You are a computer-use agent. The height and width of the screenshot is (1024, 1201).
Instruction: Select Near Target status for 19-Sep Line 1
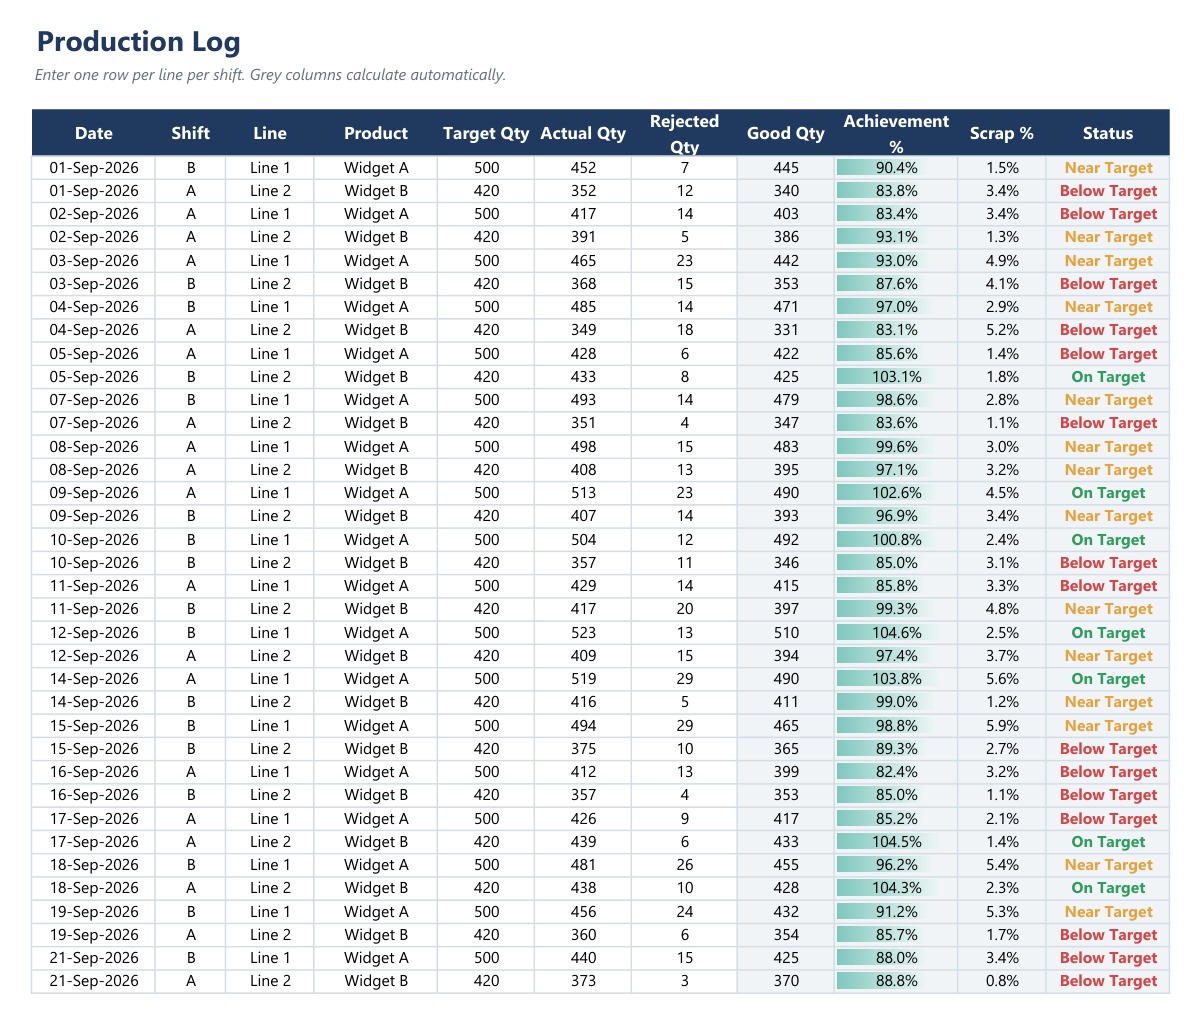tap(1108, 912)
